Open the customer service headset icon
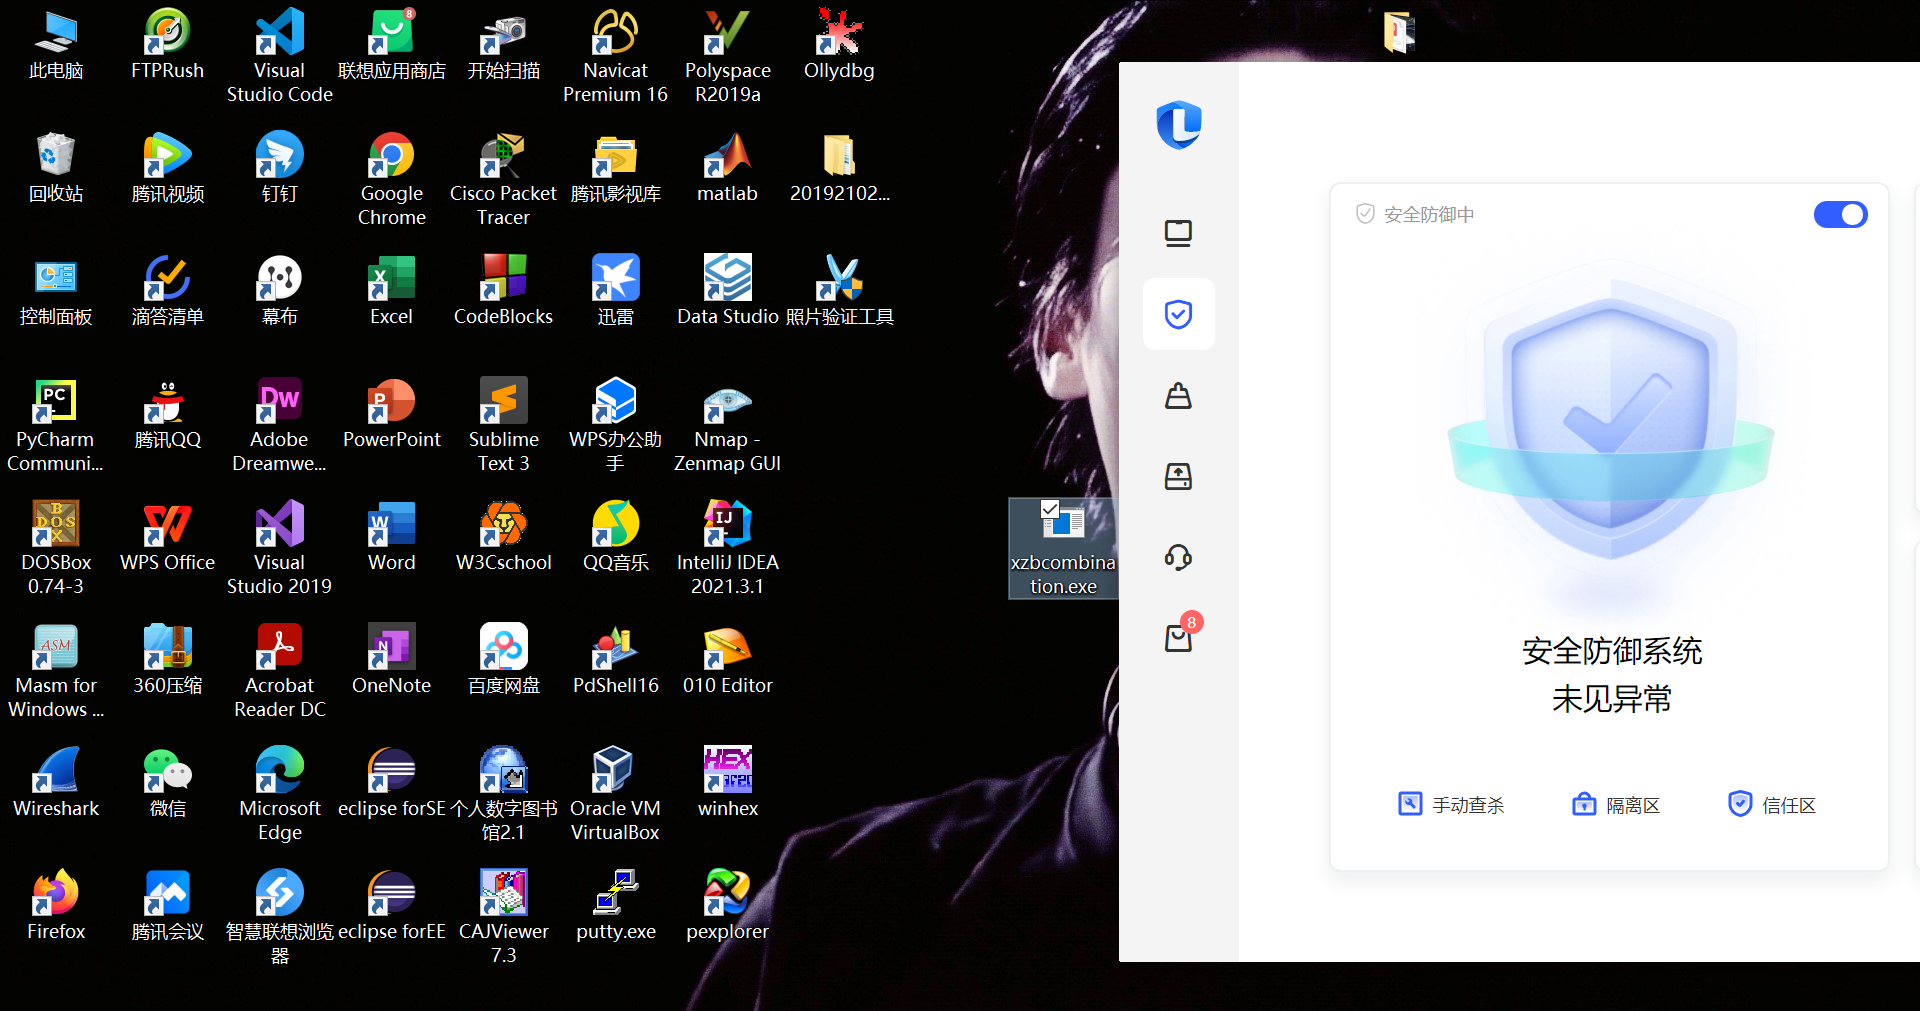This screenshot has width=1920, height=1011. [x=1178, y=557]
